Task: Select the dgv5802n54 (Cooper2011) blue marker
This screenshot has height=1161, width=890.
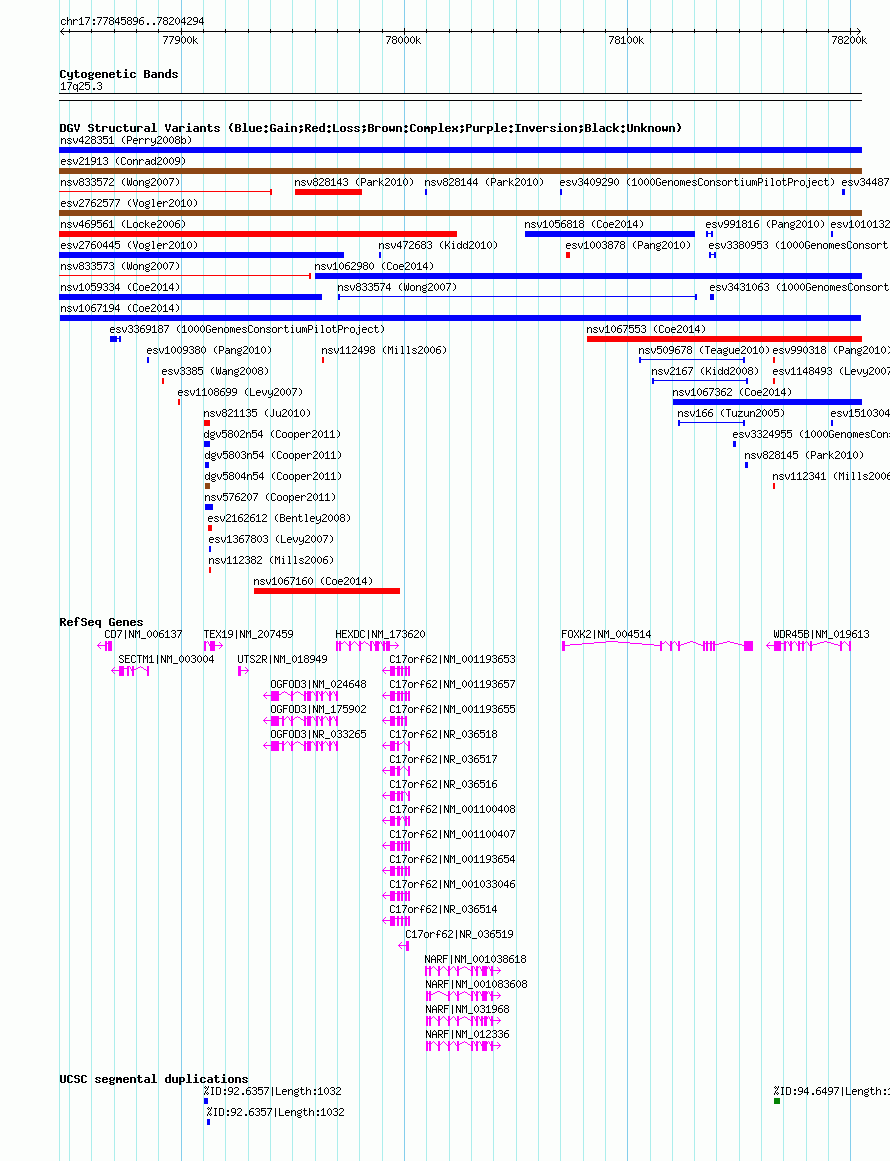Action: coord(207,444)
